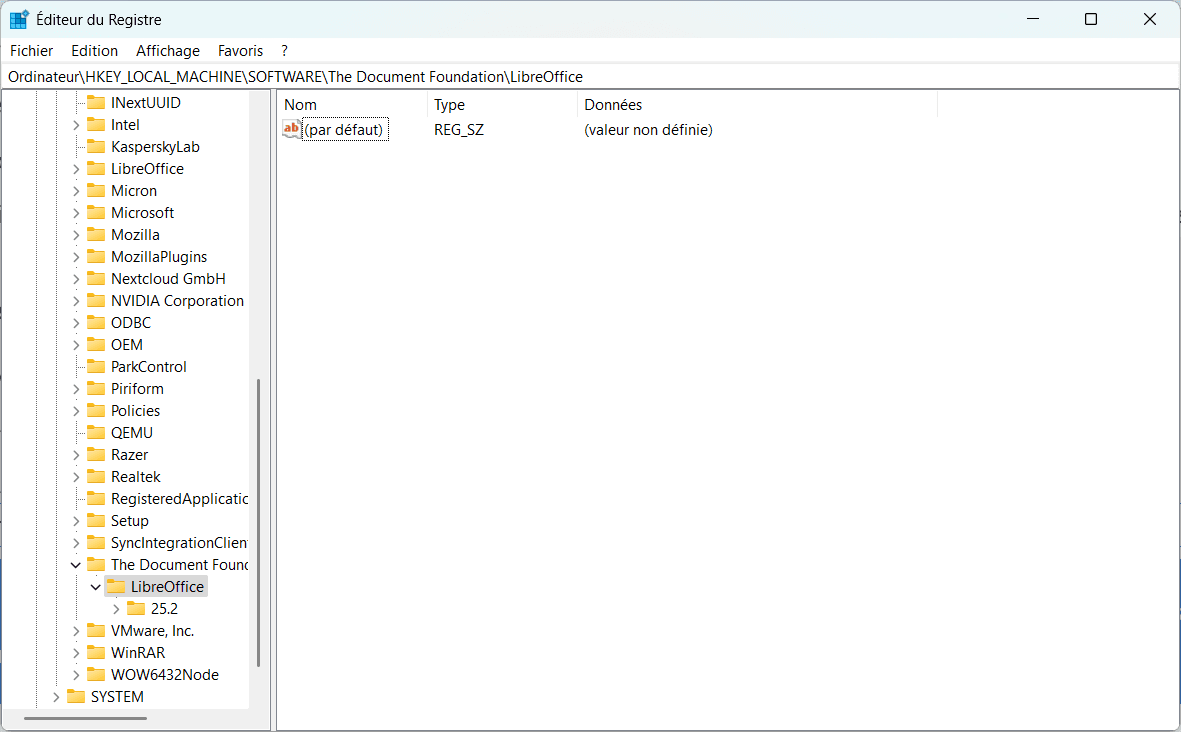Select the QEMU folder icon
Image resolution: width=1181 pixels, height=732 pixels.
(x=96, y=433)
